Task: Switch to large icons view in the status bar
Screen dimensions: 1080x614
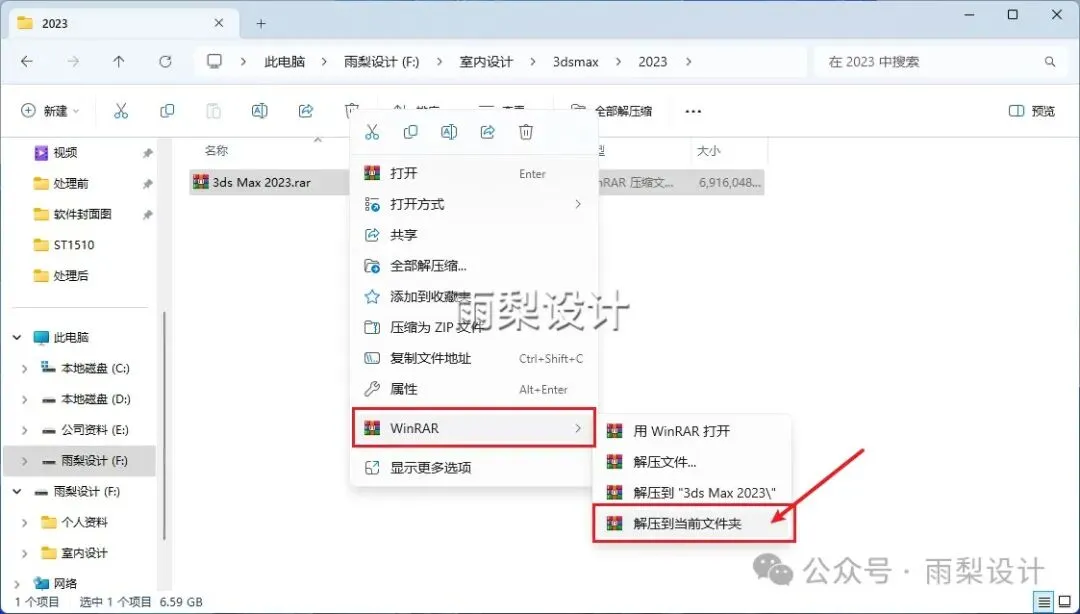Action: point(1063,602)
